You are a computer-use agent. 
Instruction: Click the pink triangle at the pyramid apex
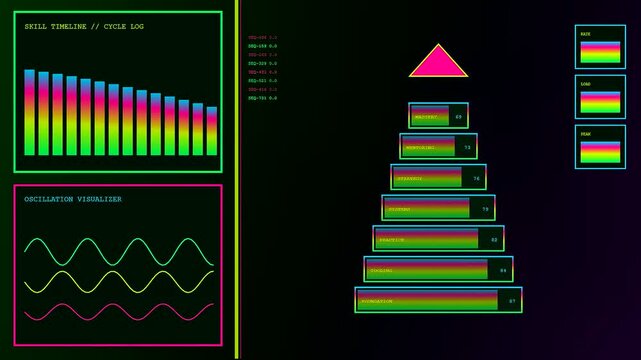click(438, 61)
